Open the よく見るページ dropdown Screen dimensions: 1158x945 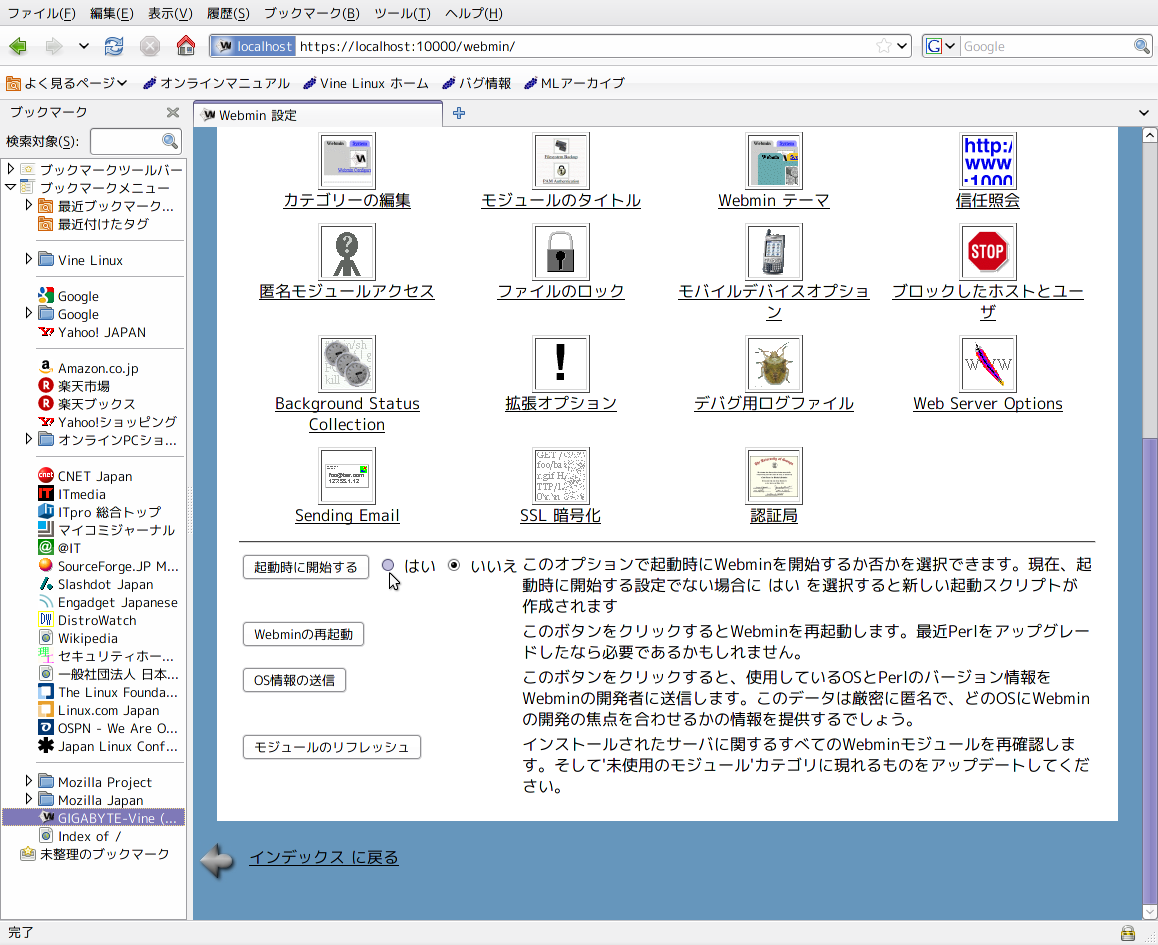(x=67, y=83)
